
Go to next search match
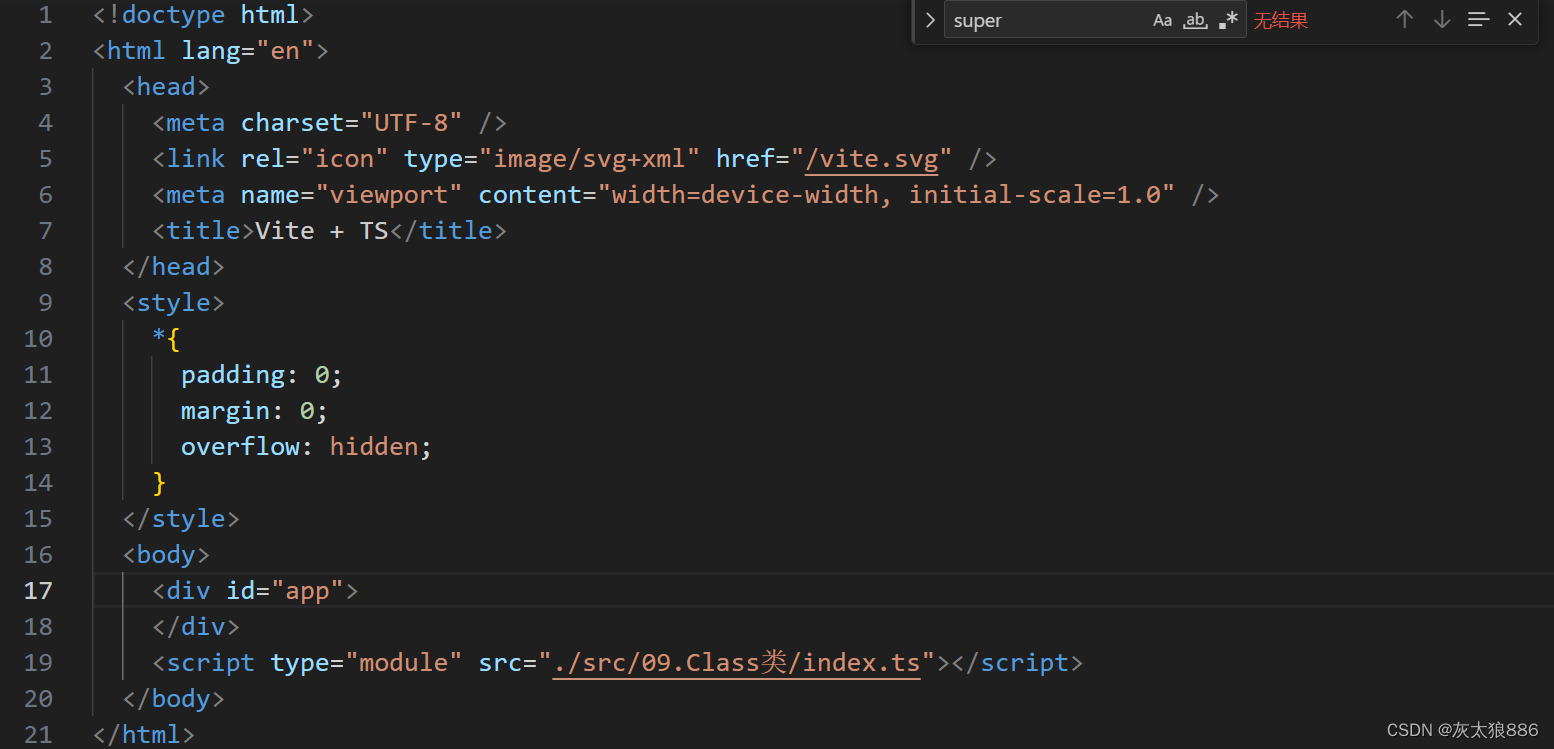pos(1441,19)
